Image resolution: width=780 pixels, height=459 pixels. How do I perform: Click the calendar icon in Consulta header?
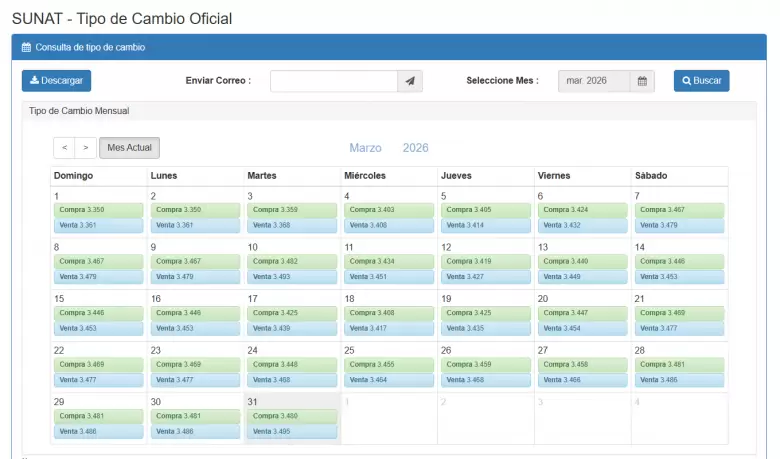point(26,47)
